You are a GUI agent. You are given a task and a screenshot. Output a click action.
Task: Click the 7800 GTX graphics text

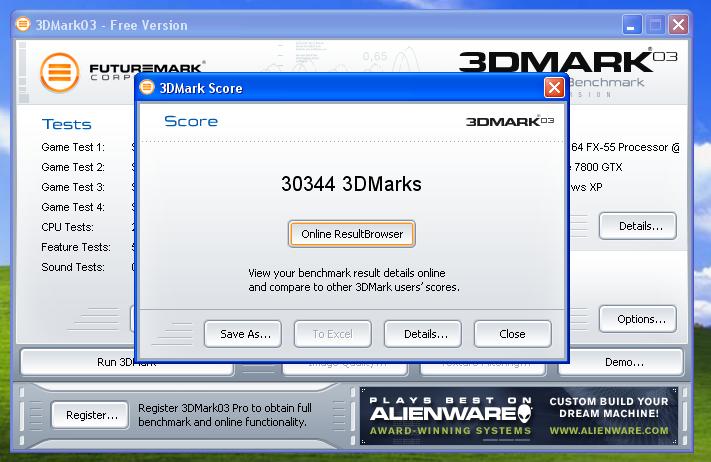pyautogui.click(x=598, y=167)
